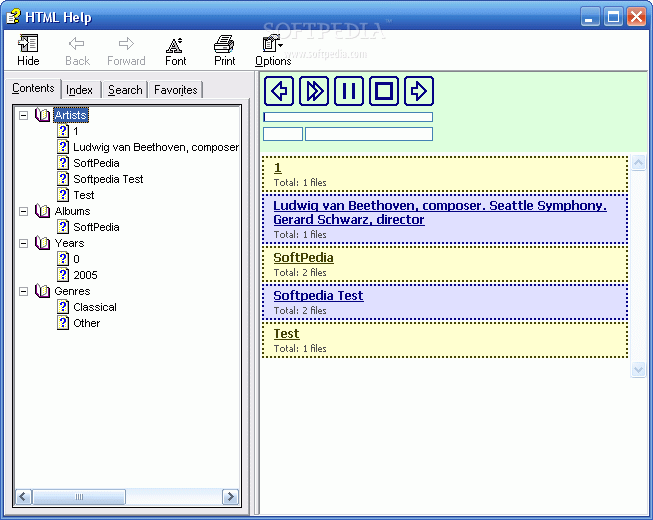Select year '2005' in the tree
This screenshot has height=520, width=653.
(85, 275)
